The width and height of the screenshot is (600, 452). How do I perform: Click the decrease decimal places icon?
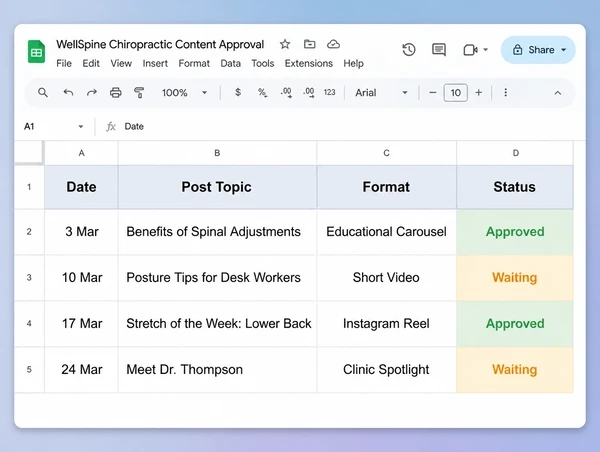coord(286,93)
